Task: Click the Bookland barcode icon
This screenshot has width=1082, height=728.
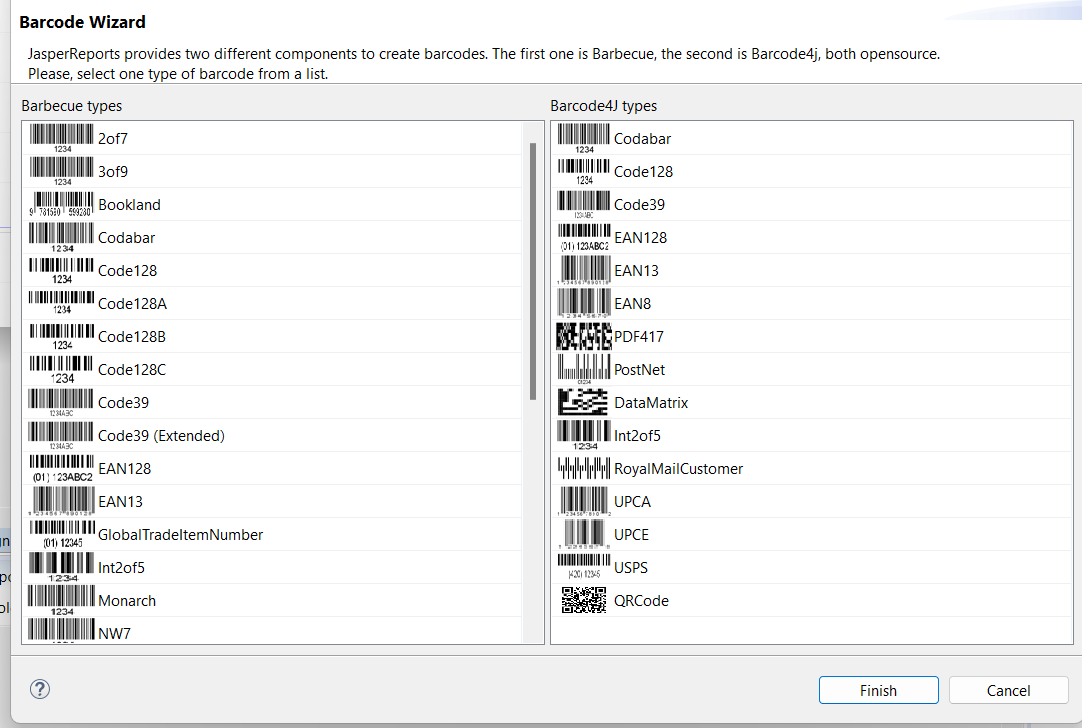Action: pyautogui.click(x=61, y=204)
